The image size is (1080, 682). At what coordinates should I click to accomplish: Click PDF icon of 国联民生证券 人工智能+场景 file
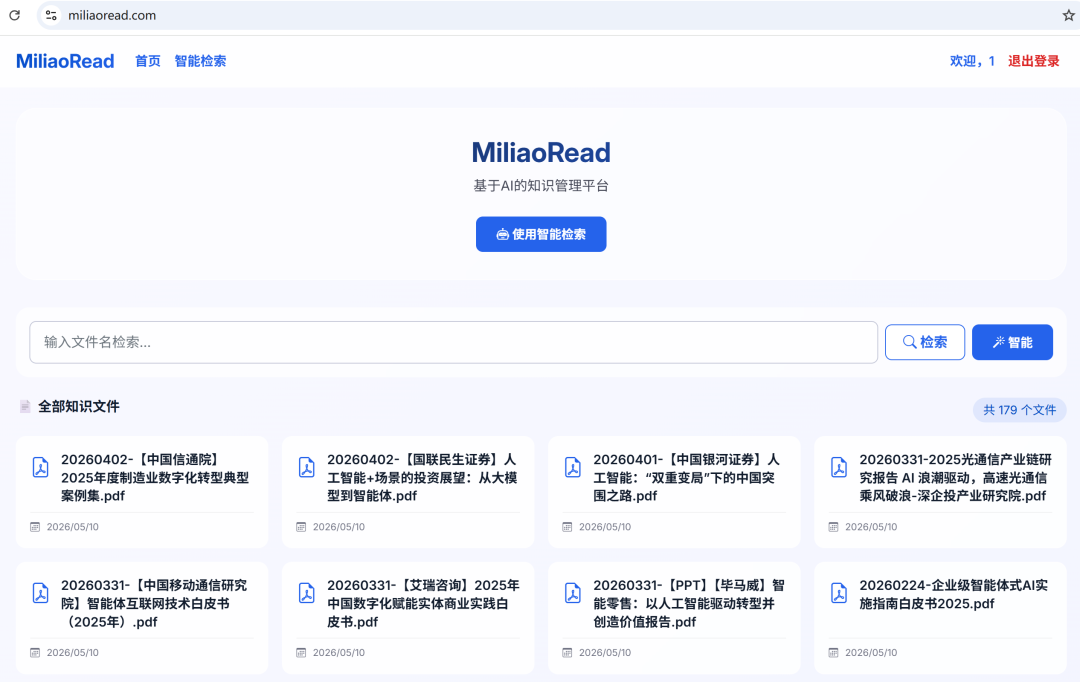pos(307,467)
